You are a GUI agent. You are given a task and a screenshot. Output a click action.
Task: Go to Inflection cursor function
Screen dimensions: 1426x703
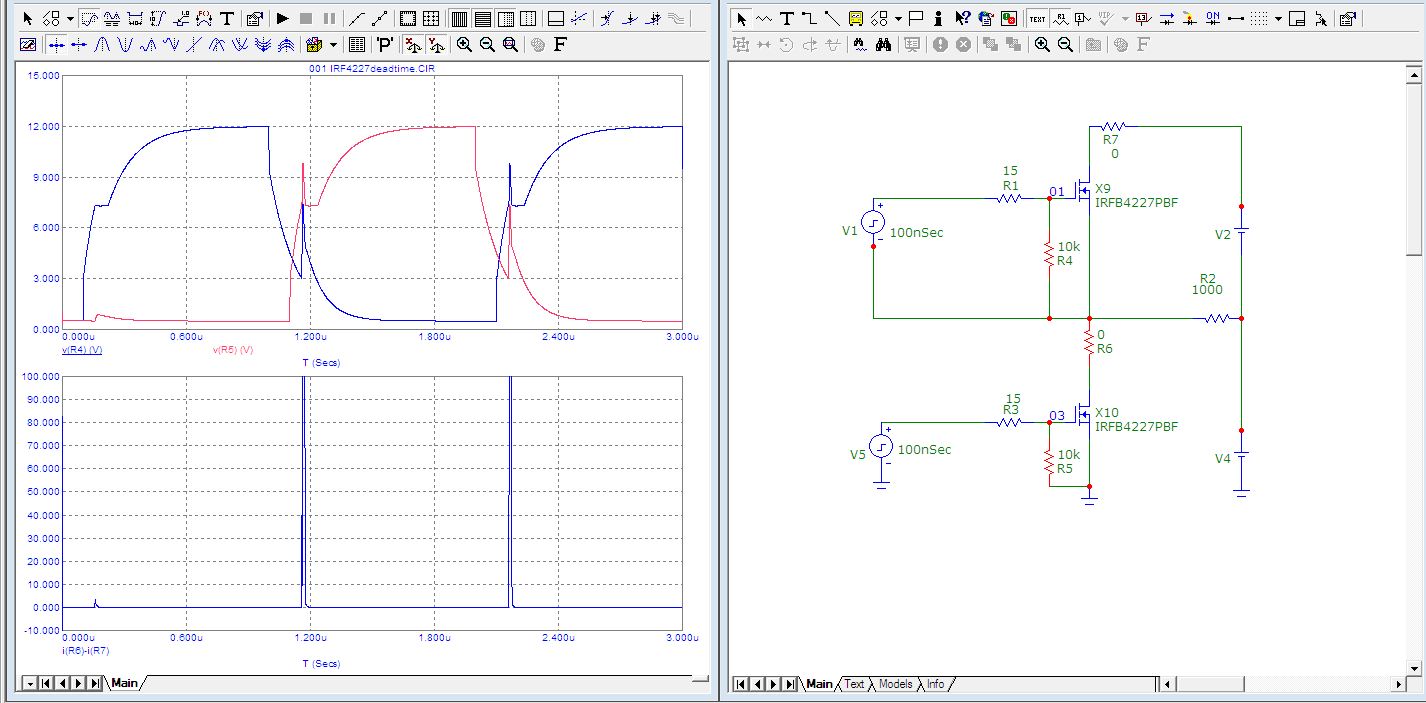[x=193, y=44]
